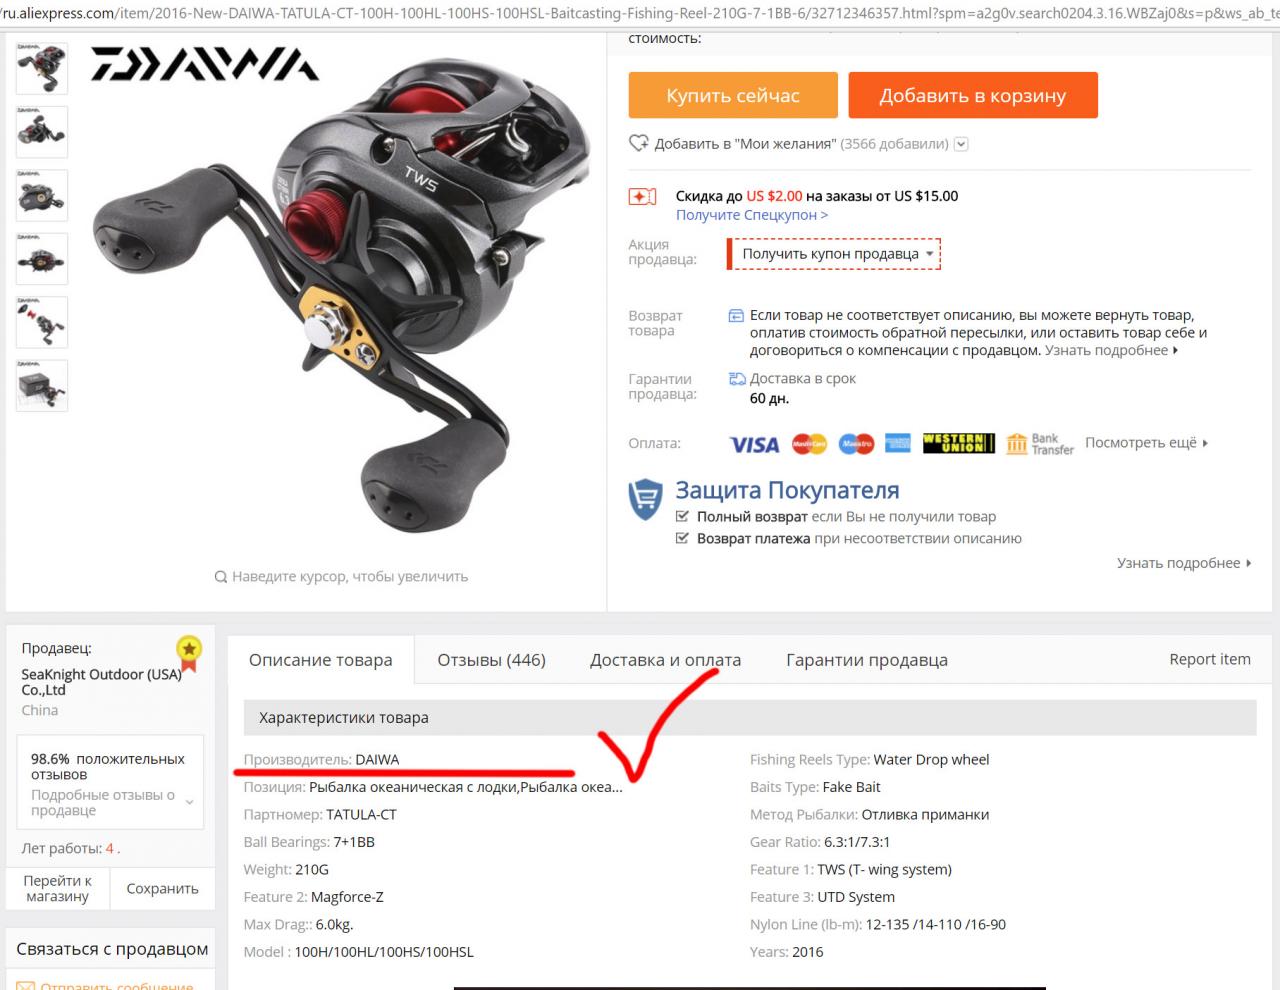Click the buyer protection shield icon
Image resolution: width=1280 pixels, height=990 pixels.
point(645,499)
